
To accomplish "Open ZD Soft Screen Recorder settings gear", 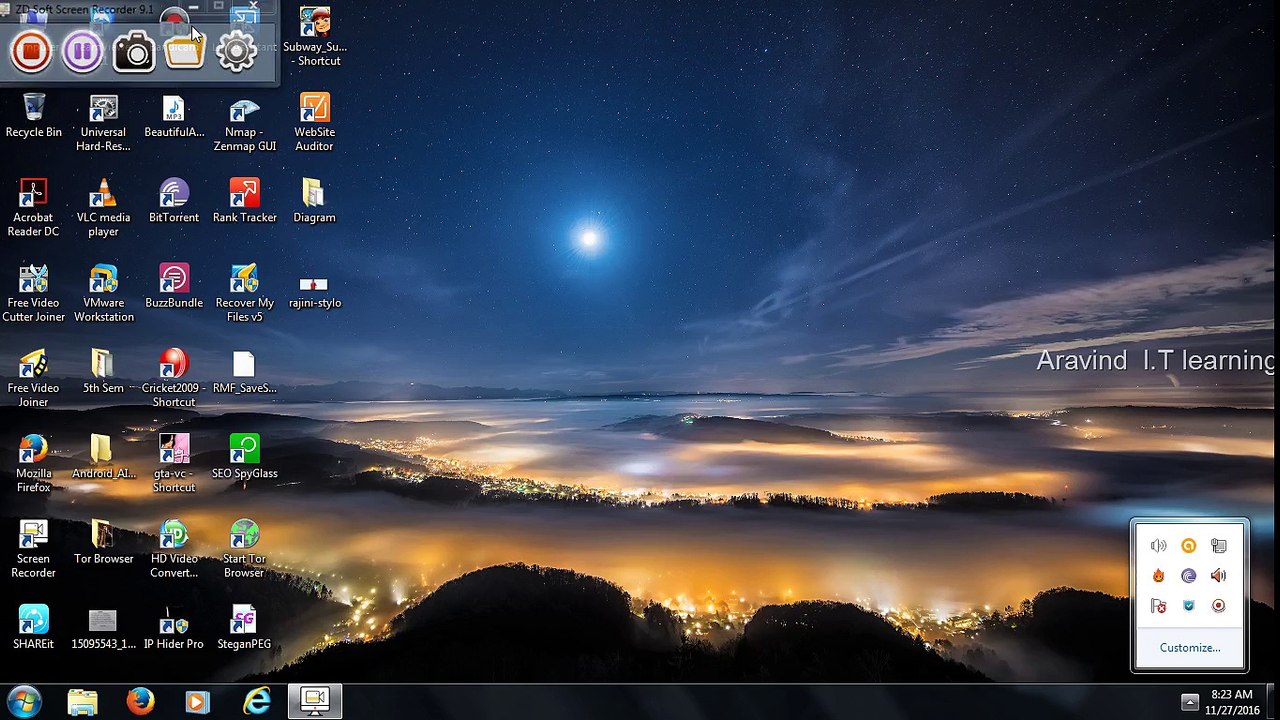I will 237,51.
